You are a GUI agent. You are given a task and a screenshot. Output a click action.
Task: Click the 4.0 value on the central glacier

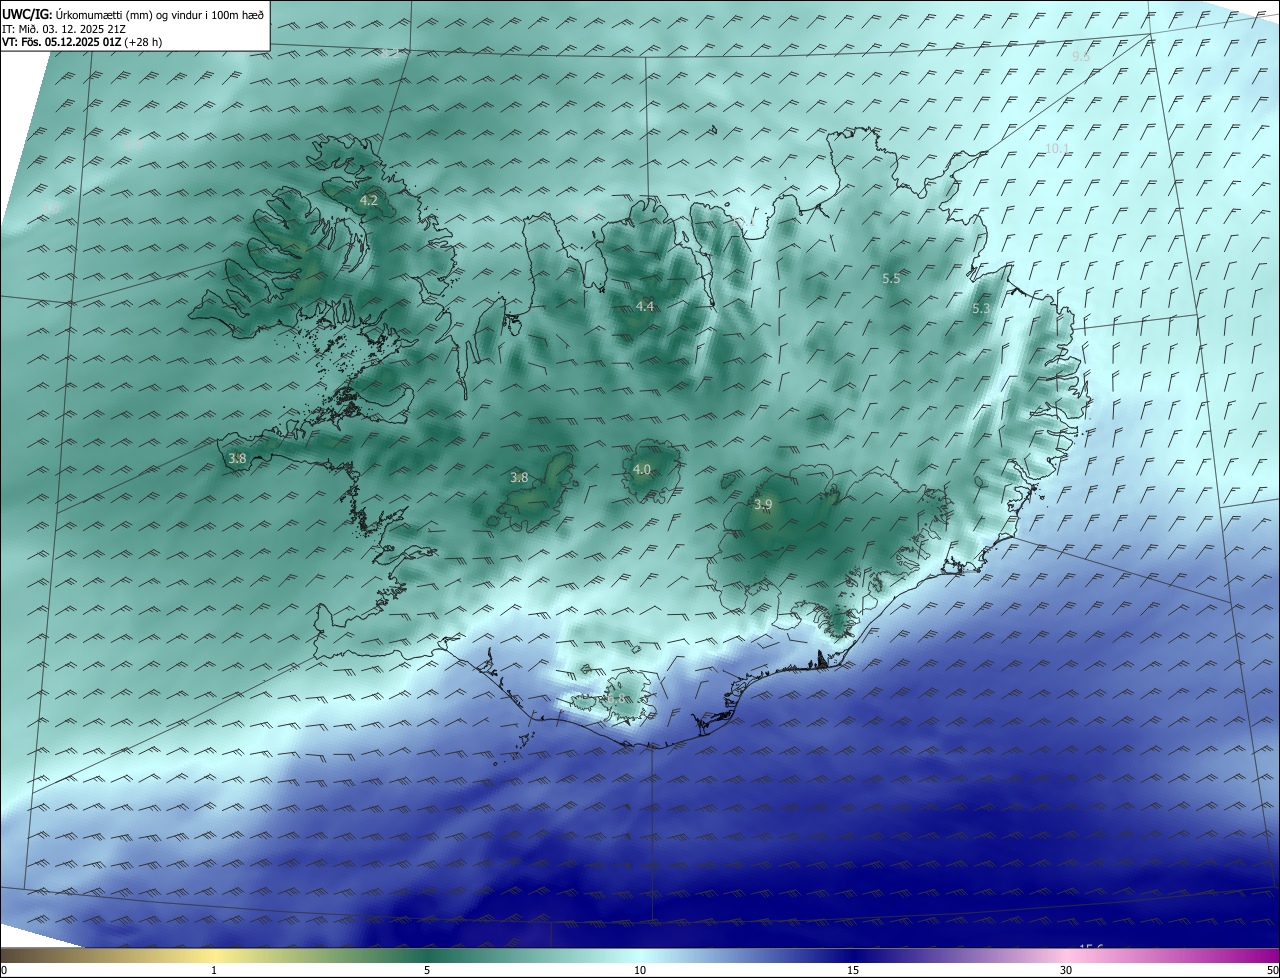[642, 469]
